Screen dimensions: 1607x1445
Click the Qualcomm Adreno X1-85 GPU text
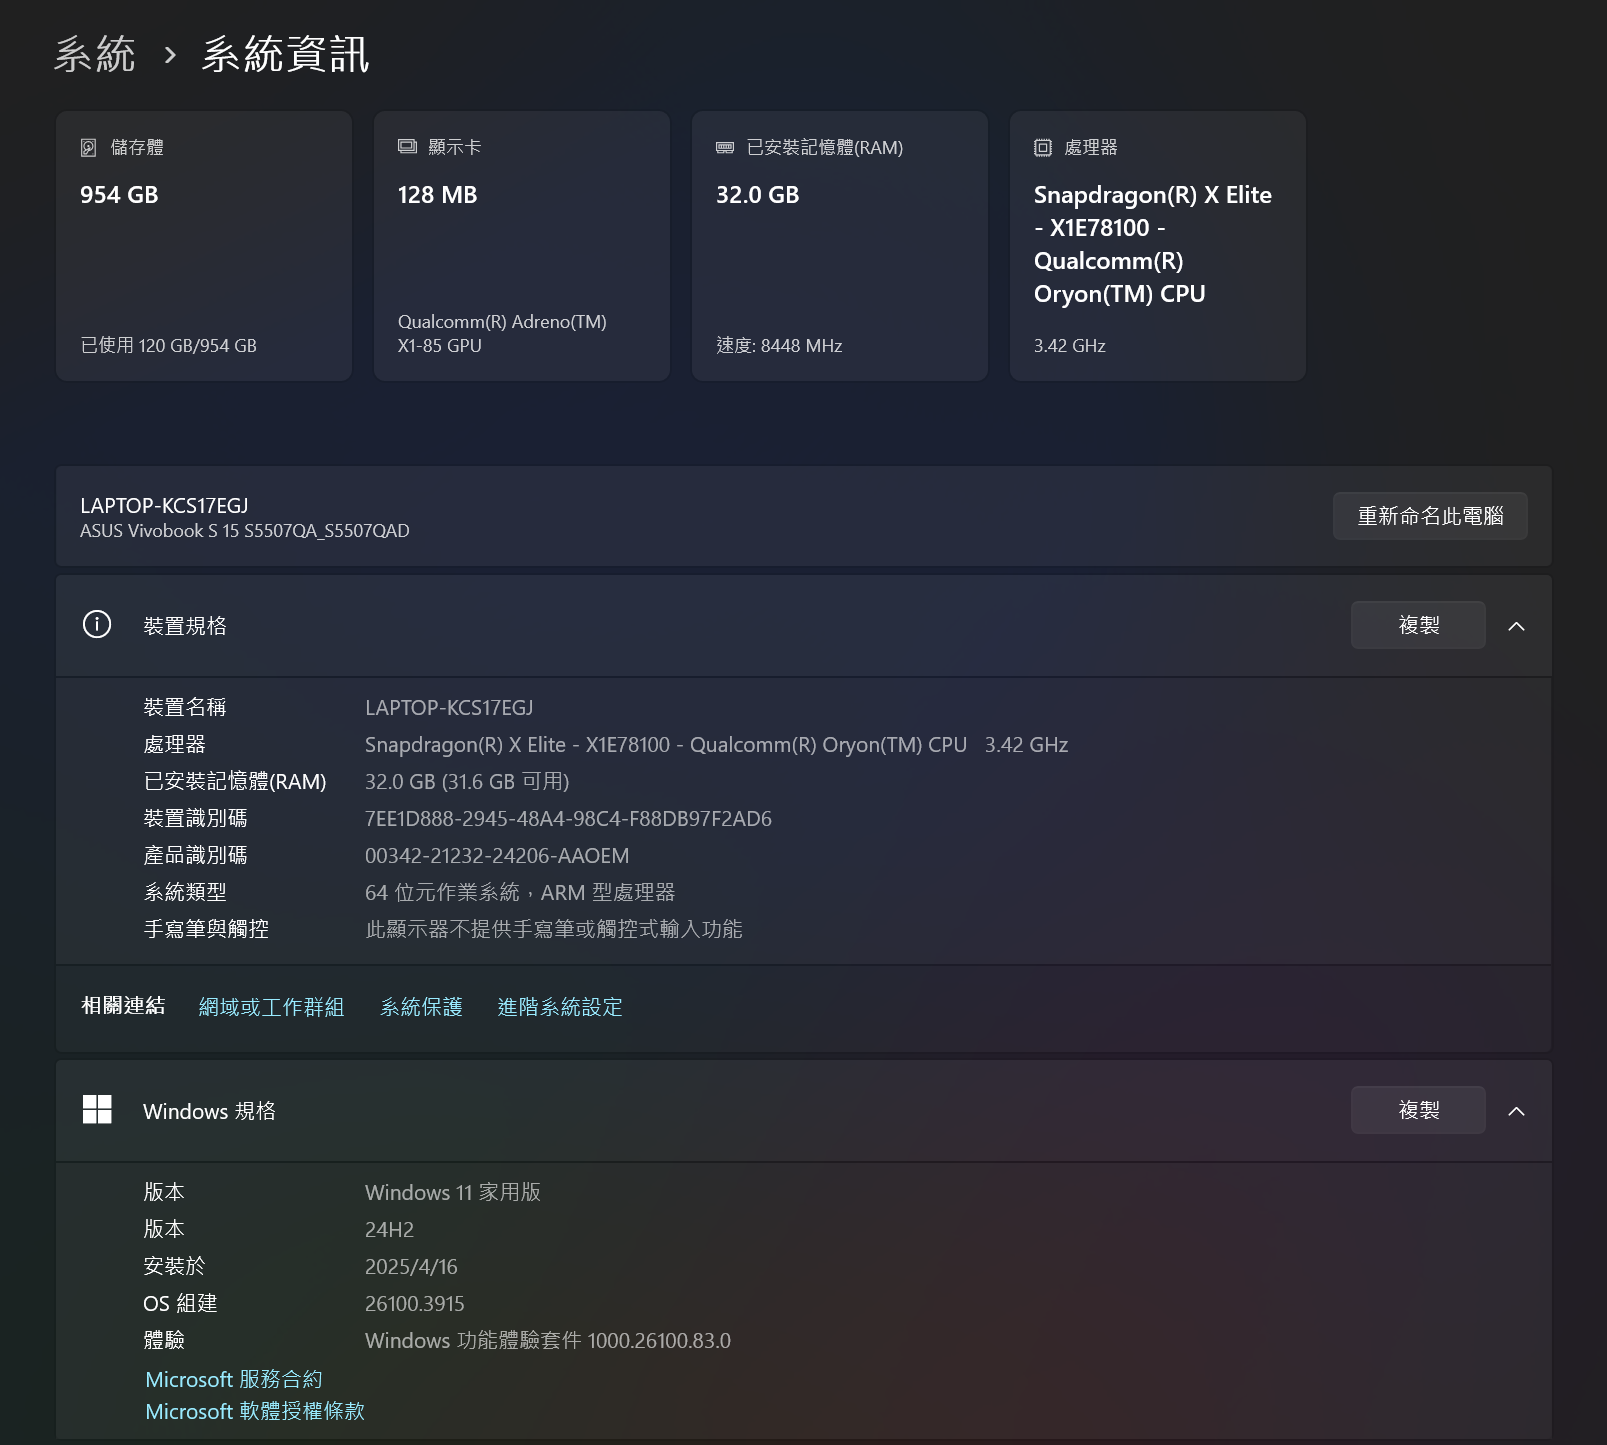[502, 333]
